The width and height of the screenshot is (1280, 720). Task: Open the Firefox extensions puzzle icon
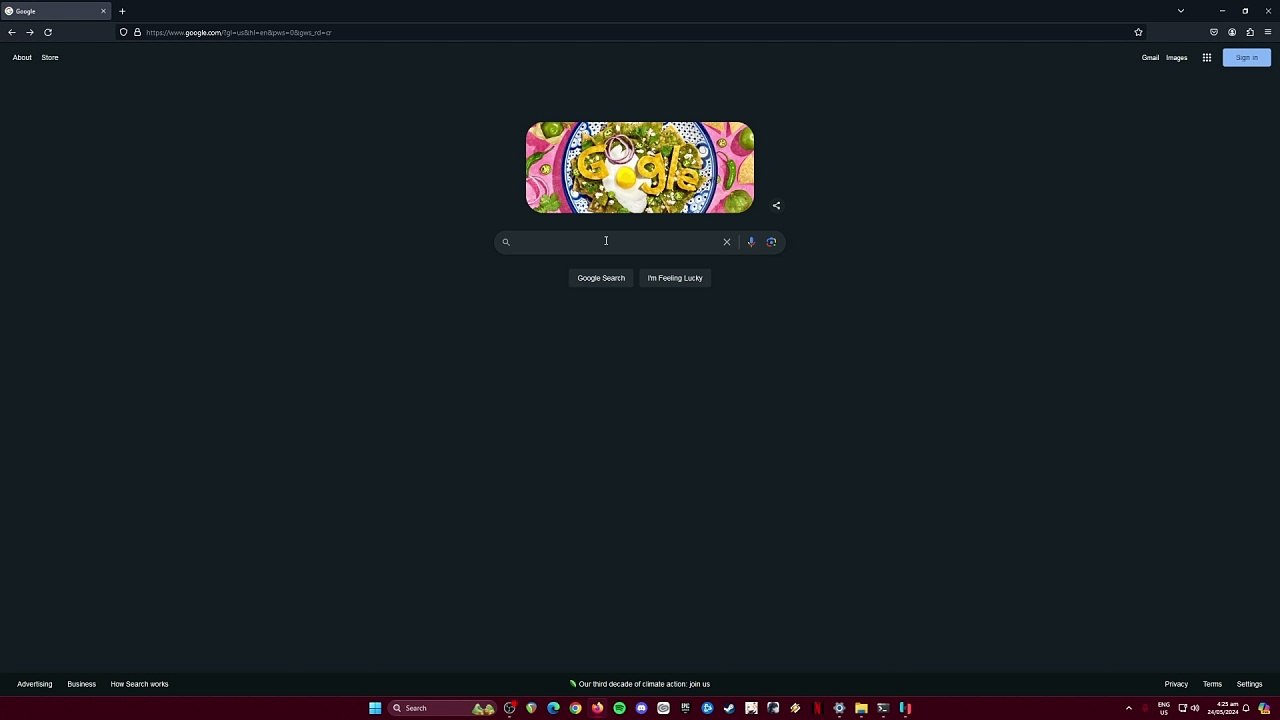pyautogui.click(x=1250, y=32)
